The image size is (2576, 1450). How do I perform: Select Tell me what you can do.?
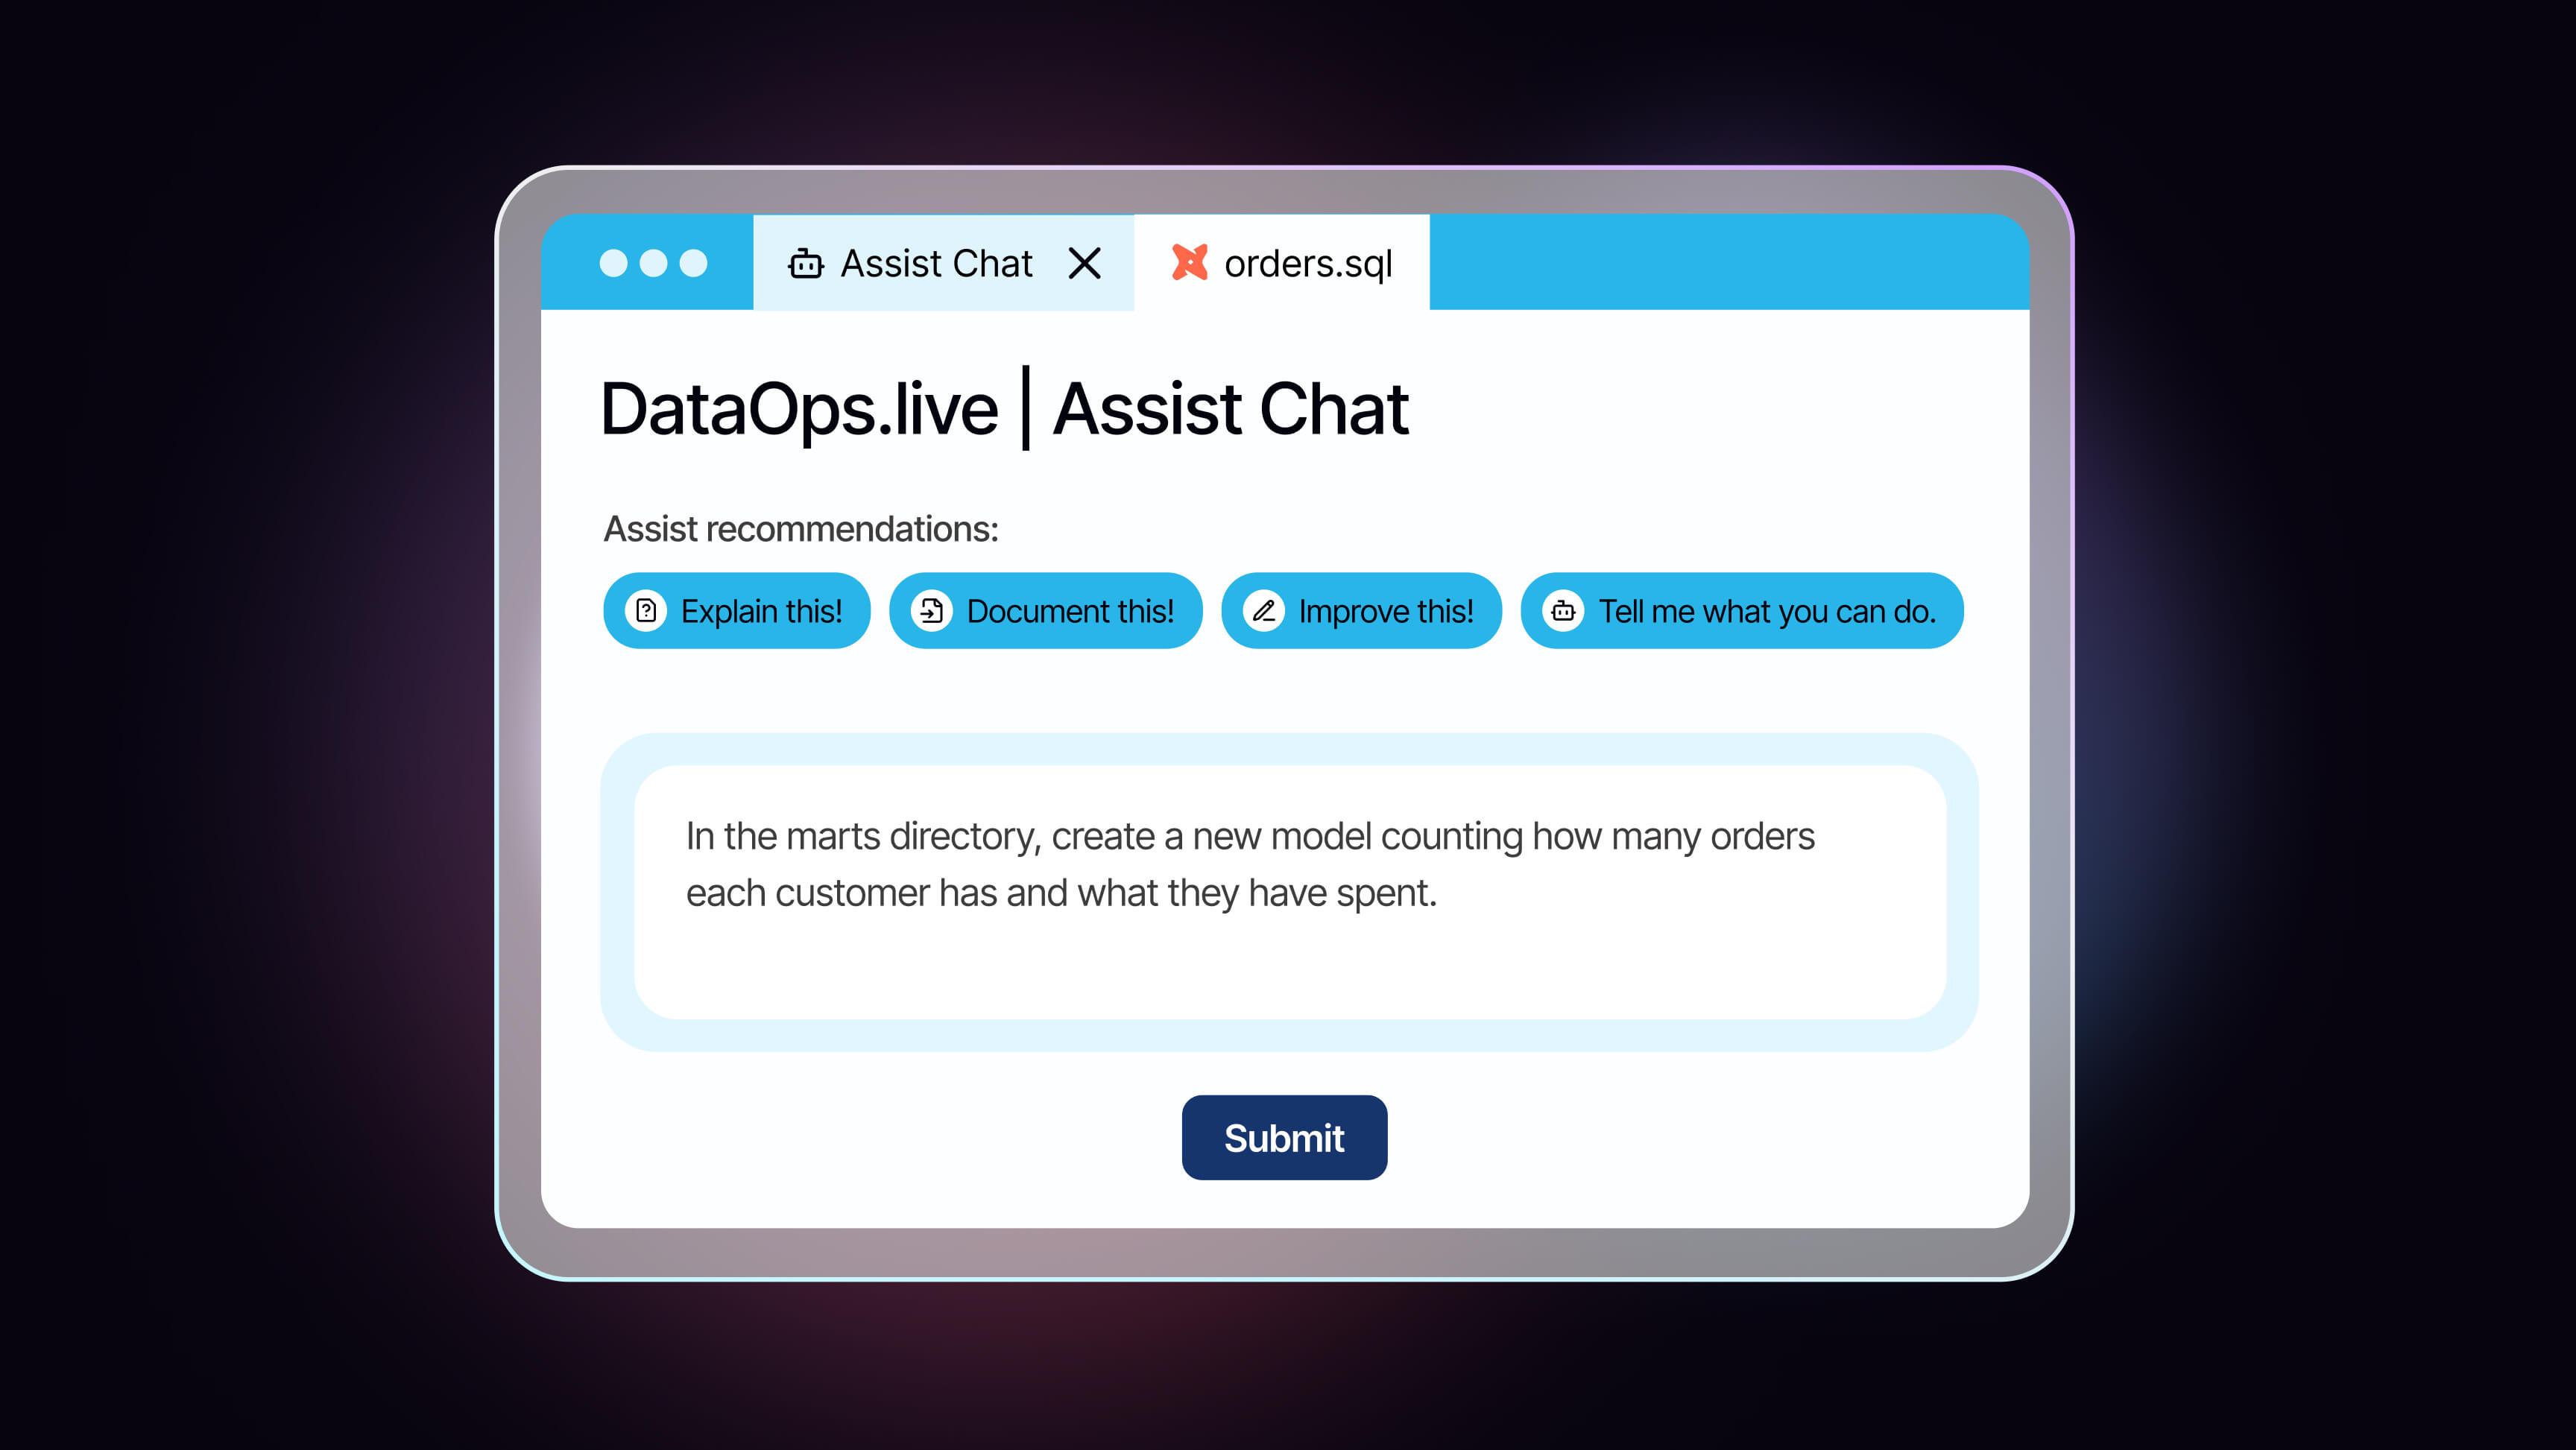coord(1742,610)
